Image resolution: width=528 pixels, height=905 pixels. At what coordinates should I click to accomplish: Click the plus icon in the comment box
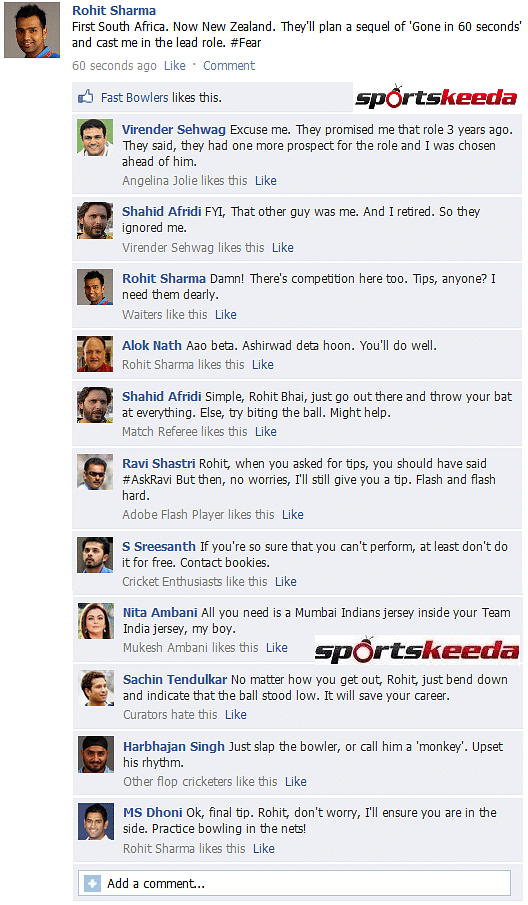click(92, 883)
